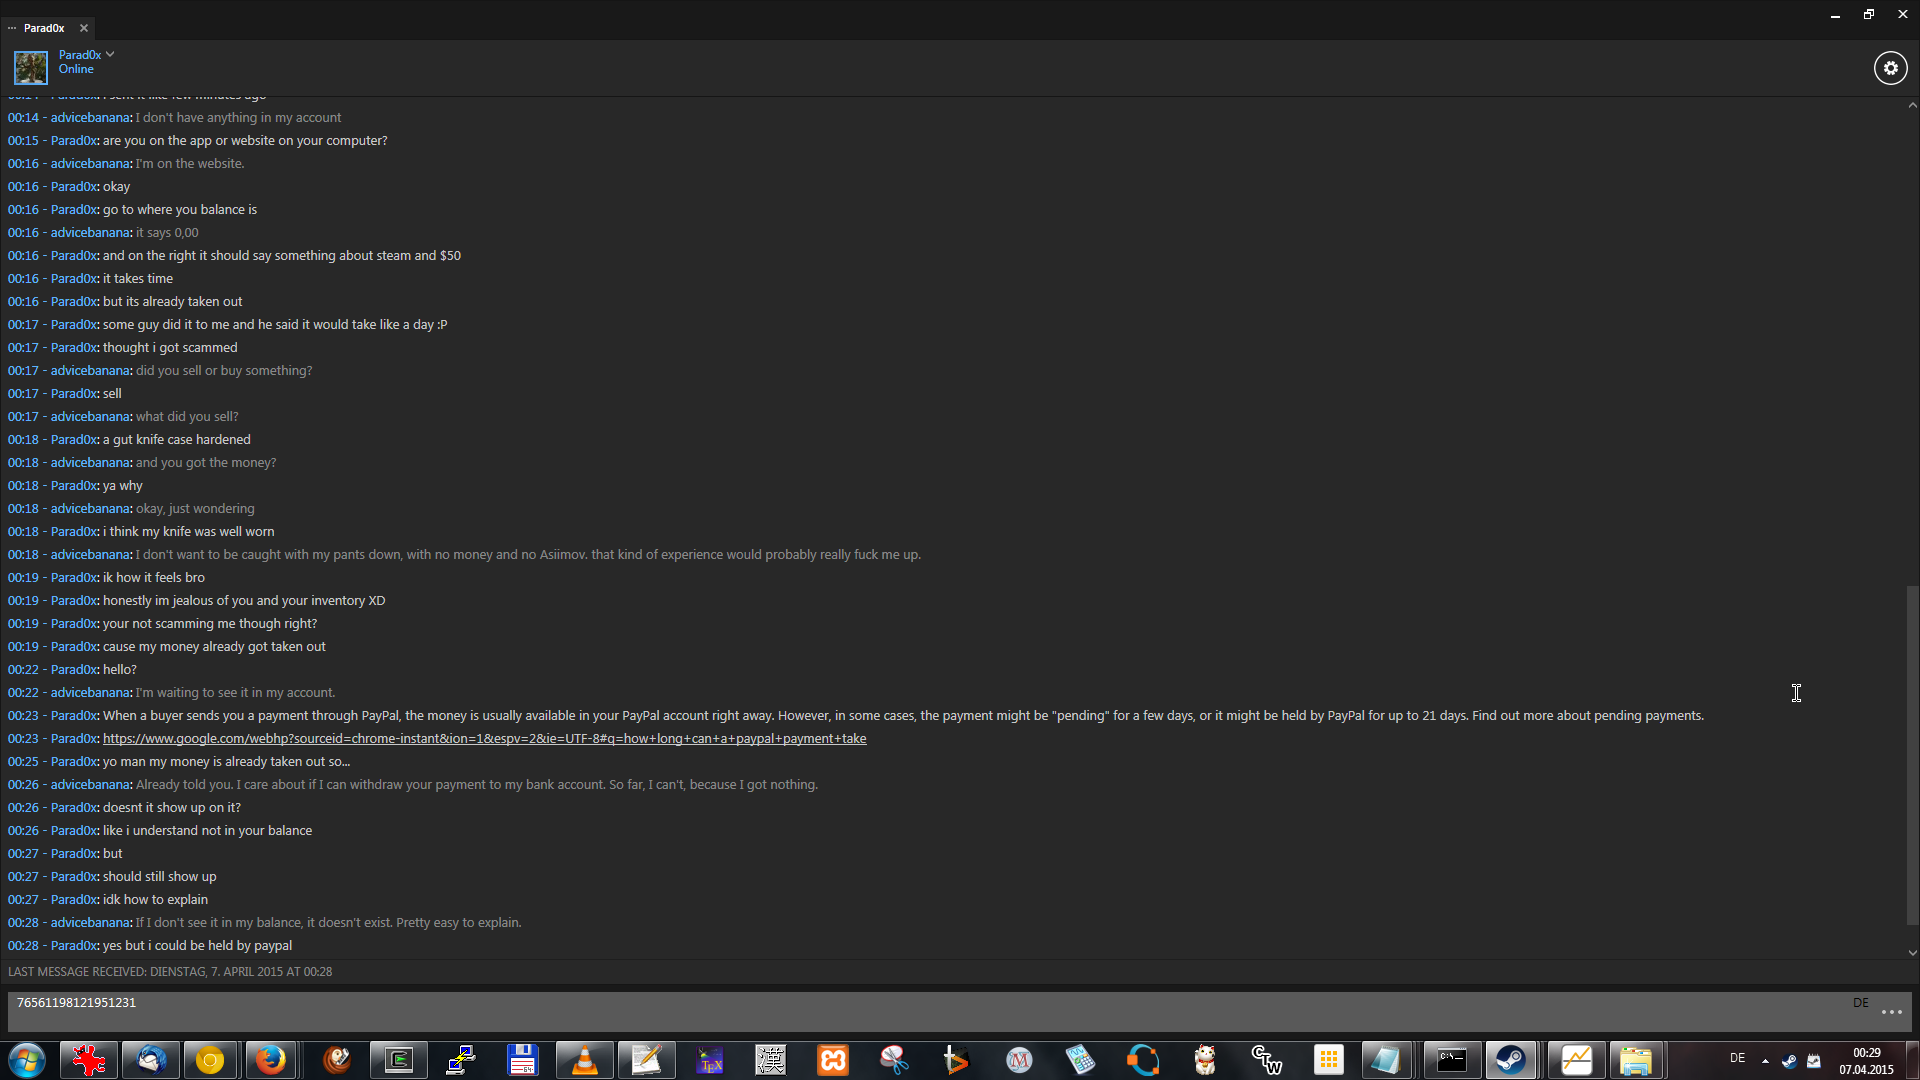Open the floppy disk save icon on the taskbar
Image resolution: width=1920 pixels, height=1080 pixels.
click(522, 1060)
